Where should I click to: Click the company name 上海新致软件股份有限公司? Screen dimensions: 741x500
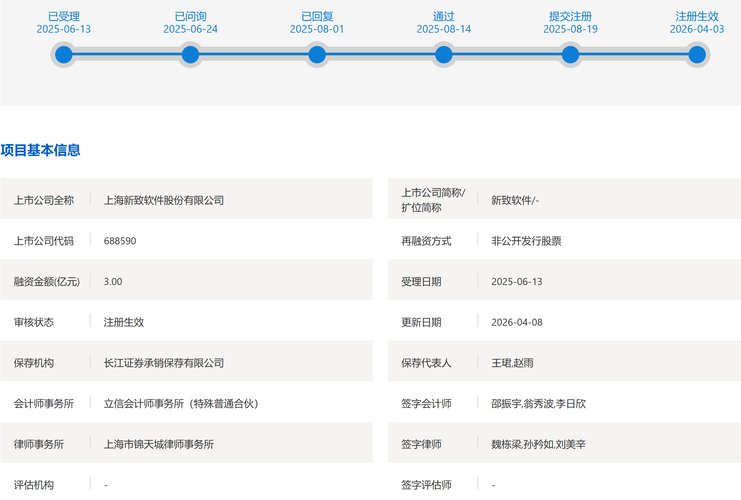tap(164, 200)
